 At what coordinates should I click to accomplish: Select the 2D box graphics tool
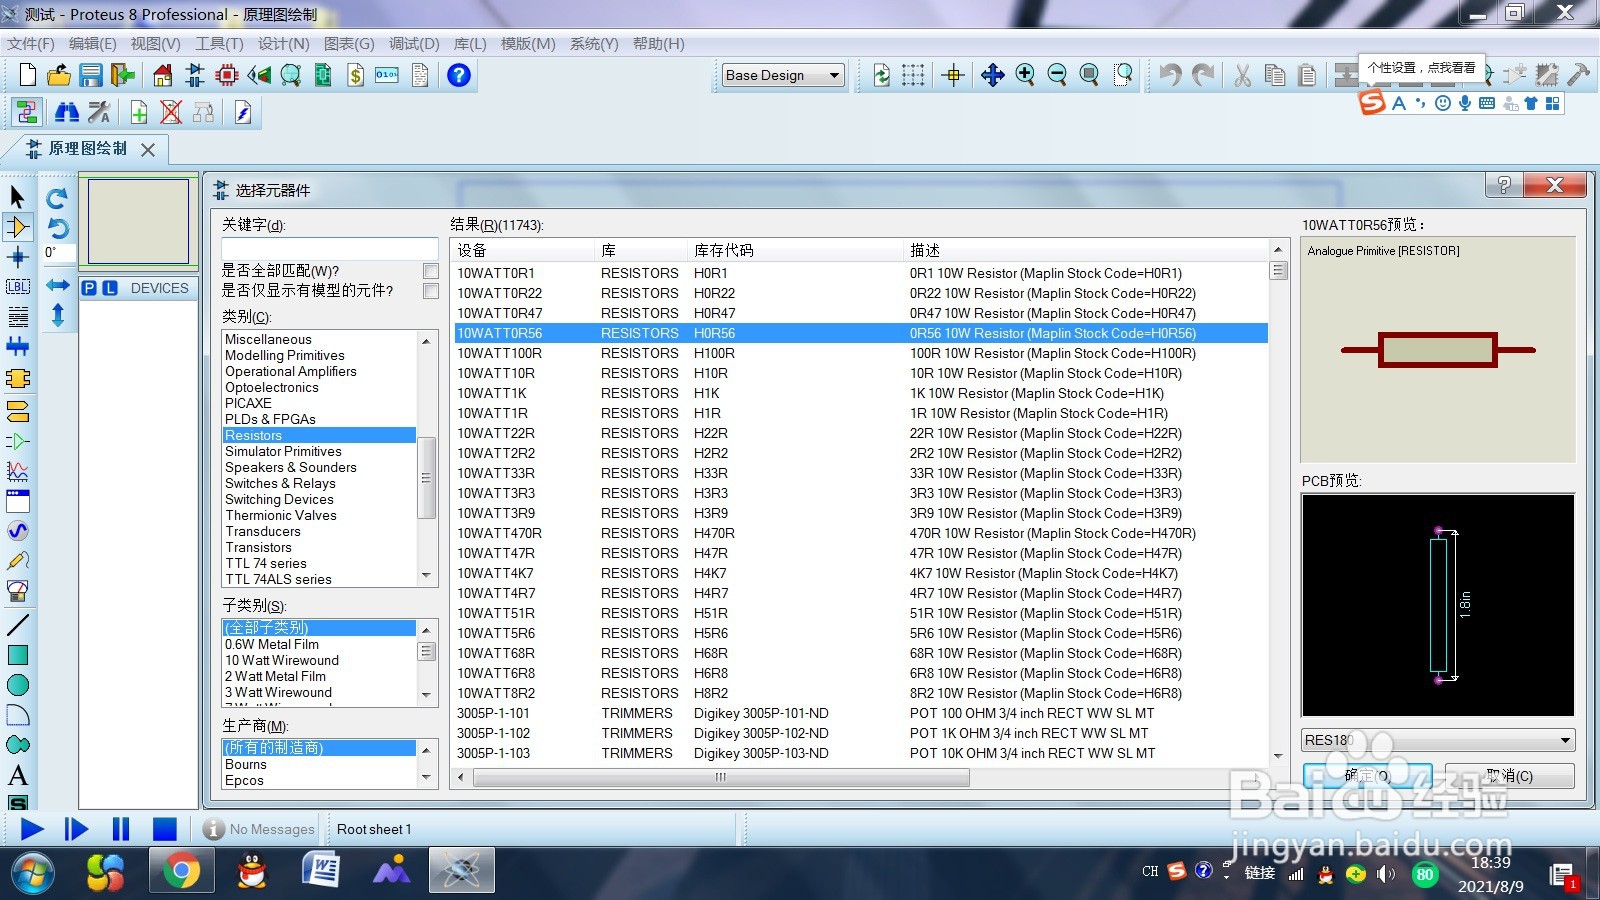17,655
